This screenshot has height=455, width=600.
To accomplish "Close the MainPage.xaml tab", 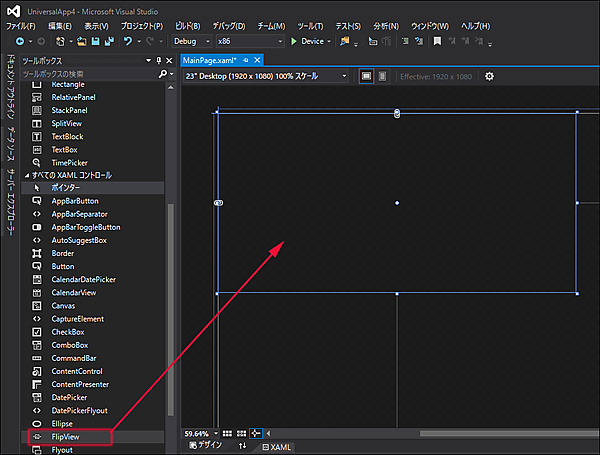I will (x=257, y=61).
